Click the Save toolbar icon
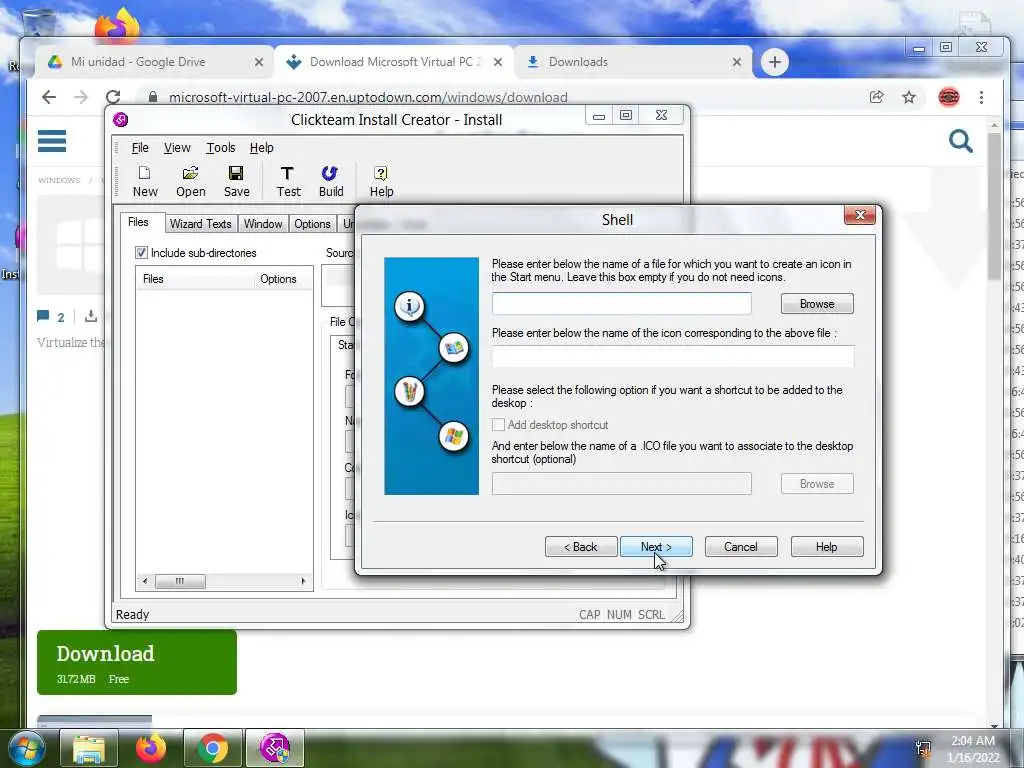1024x768 pixels. click(x=236, y=181)
